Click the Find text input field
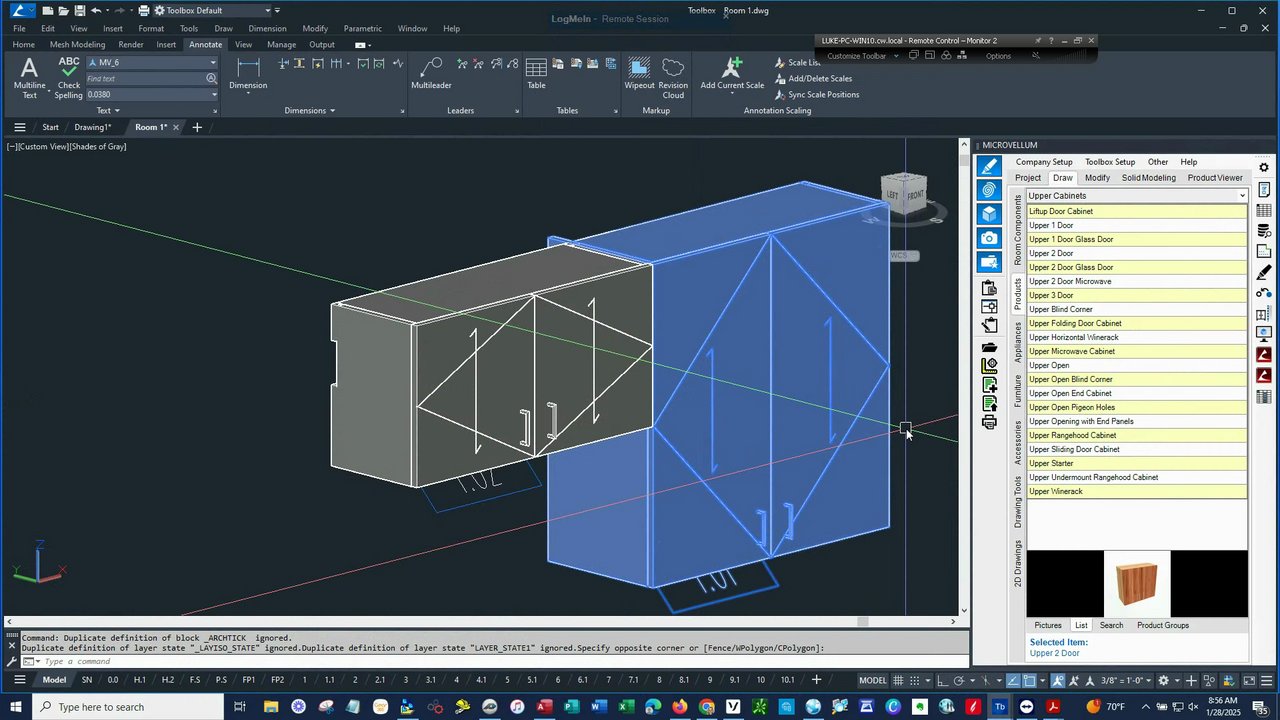Image resolution: width=1280 pixels, height=720 pixels. pyautogui.click(x=145, y=79)
